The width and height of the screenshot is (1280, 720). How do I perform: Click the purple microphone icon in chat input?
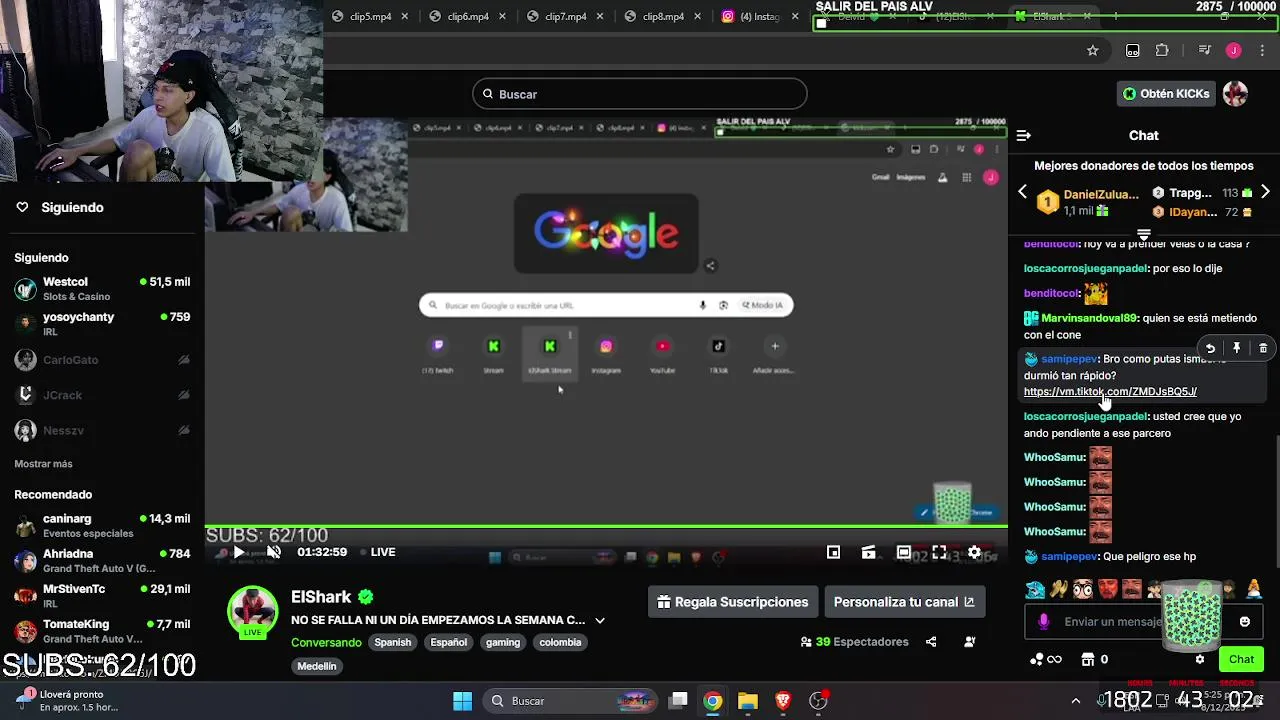[1044, 621]
